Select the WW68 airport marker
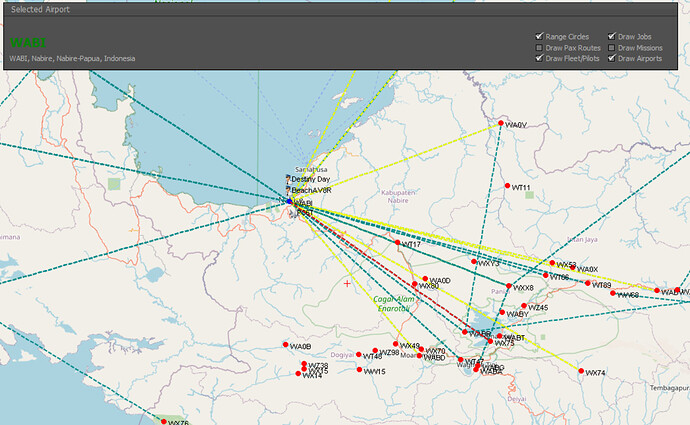This screenshot has width=690, height=425. tap(613, 293)
